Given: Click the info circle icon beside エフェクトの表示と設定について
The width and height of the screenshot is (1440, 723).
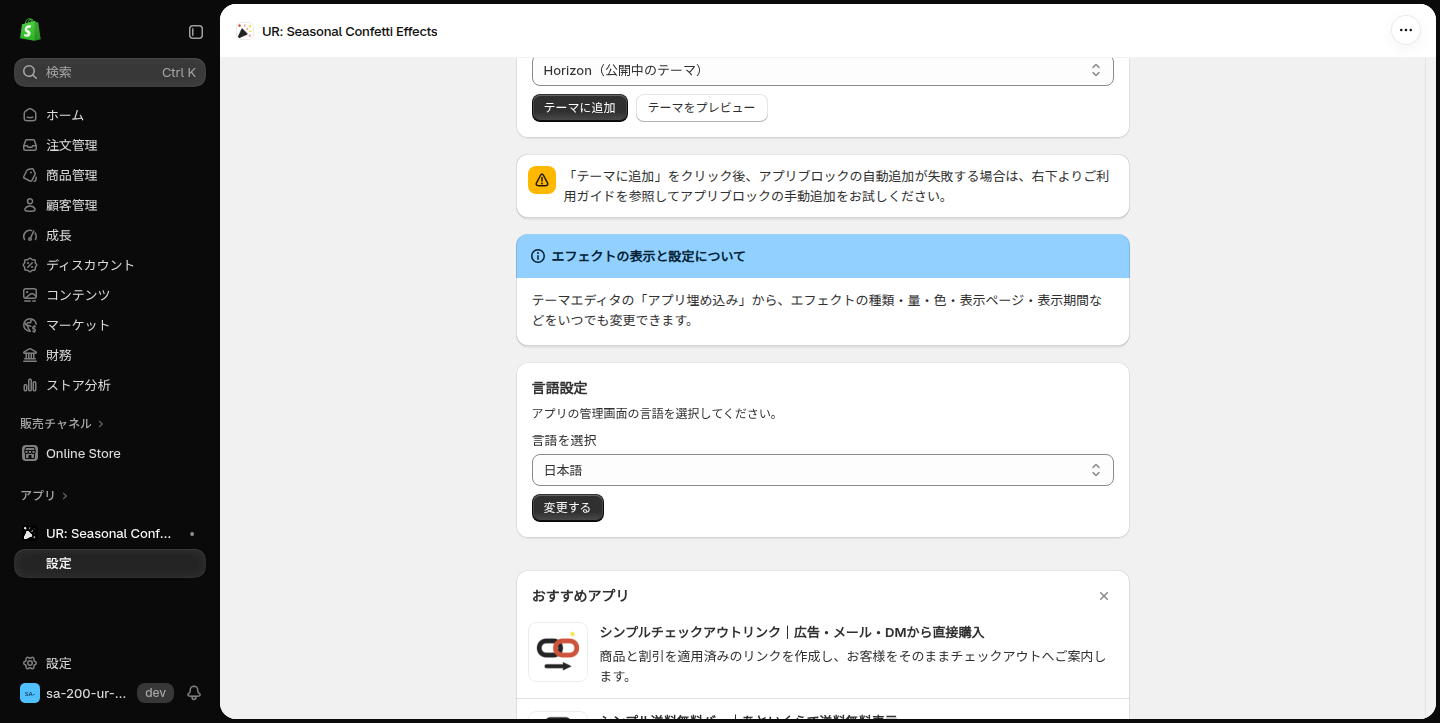Looking at the screenshot, I should pos(538,256).
